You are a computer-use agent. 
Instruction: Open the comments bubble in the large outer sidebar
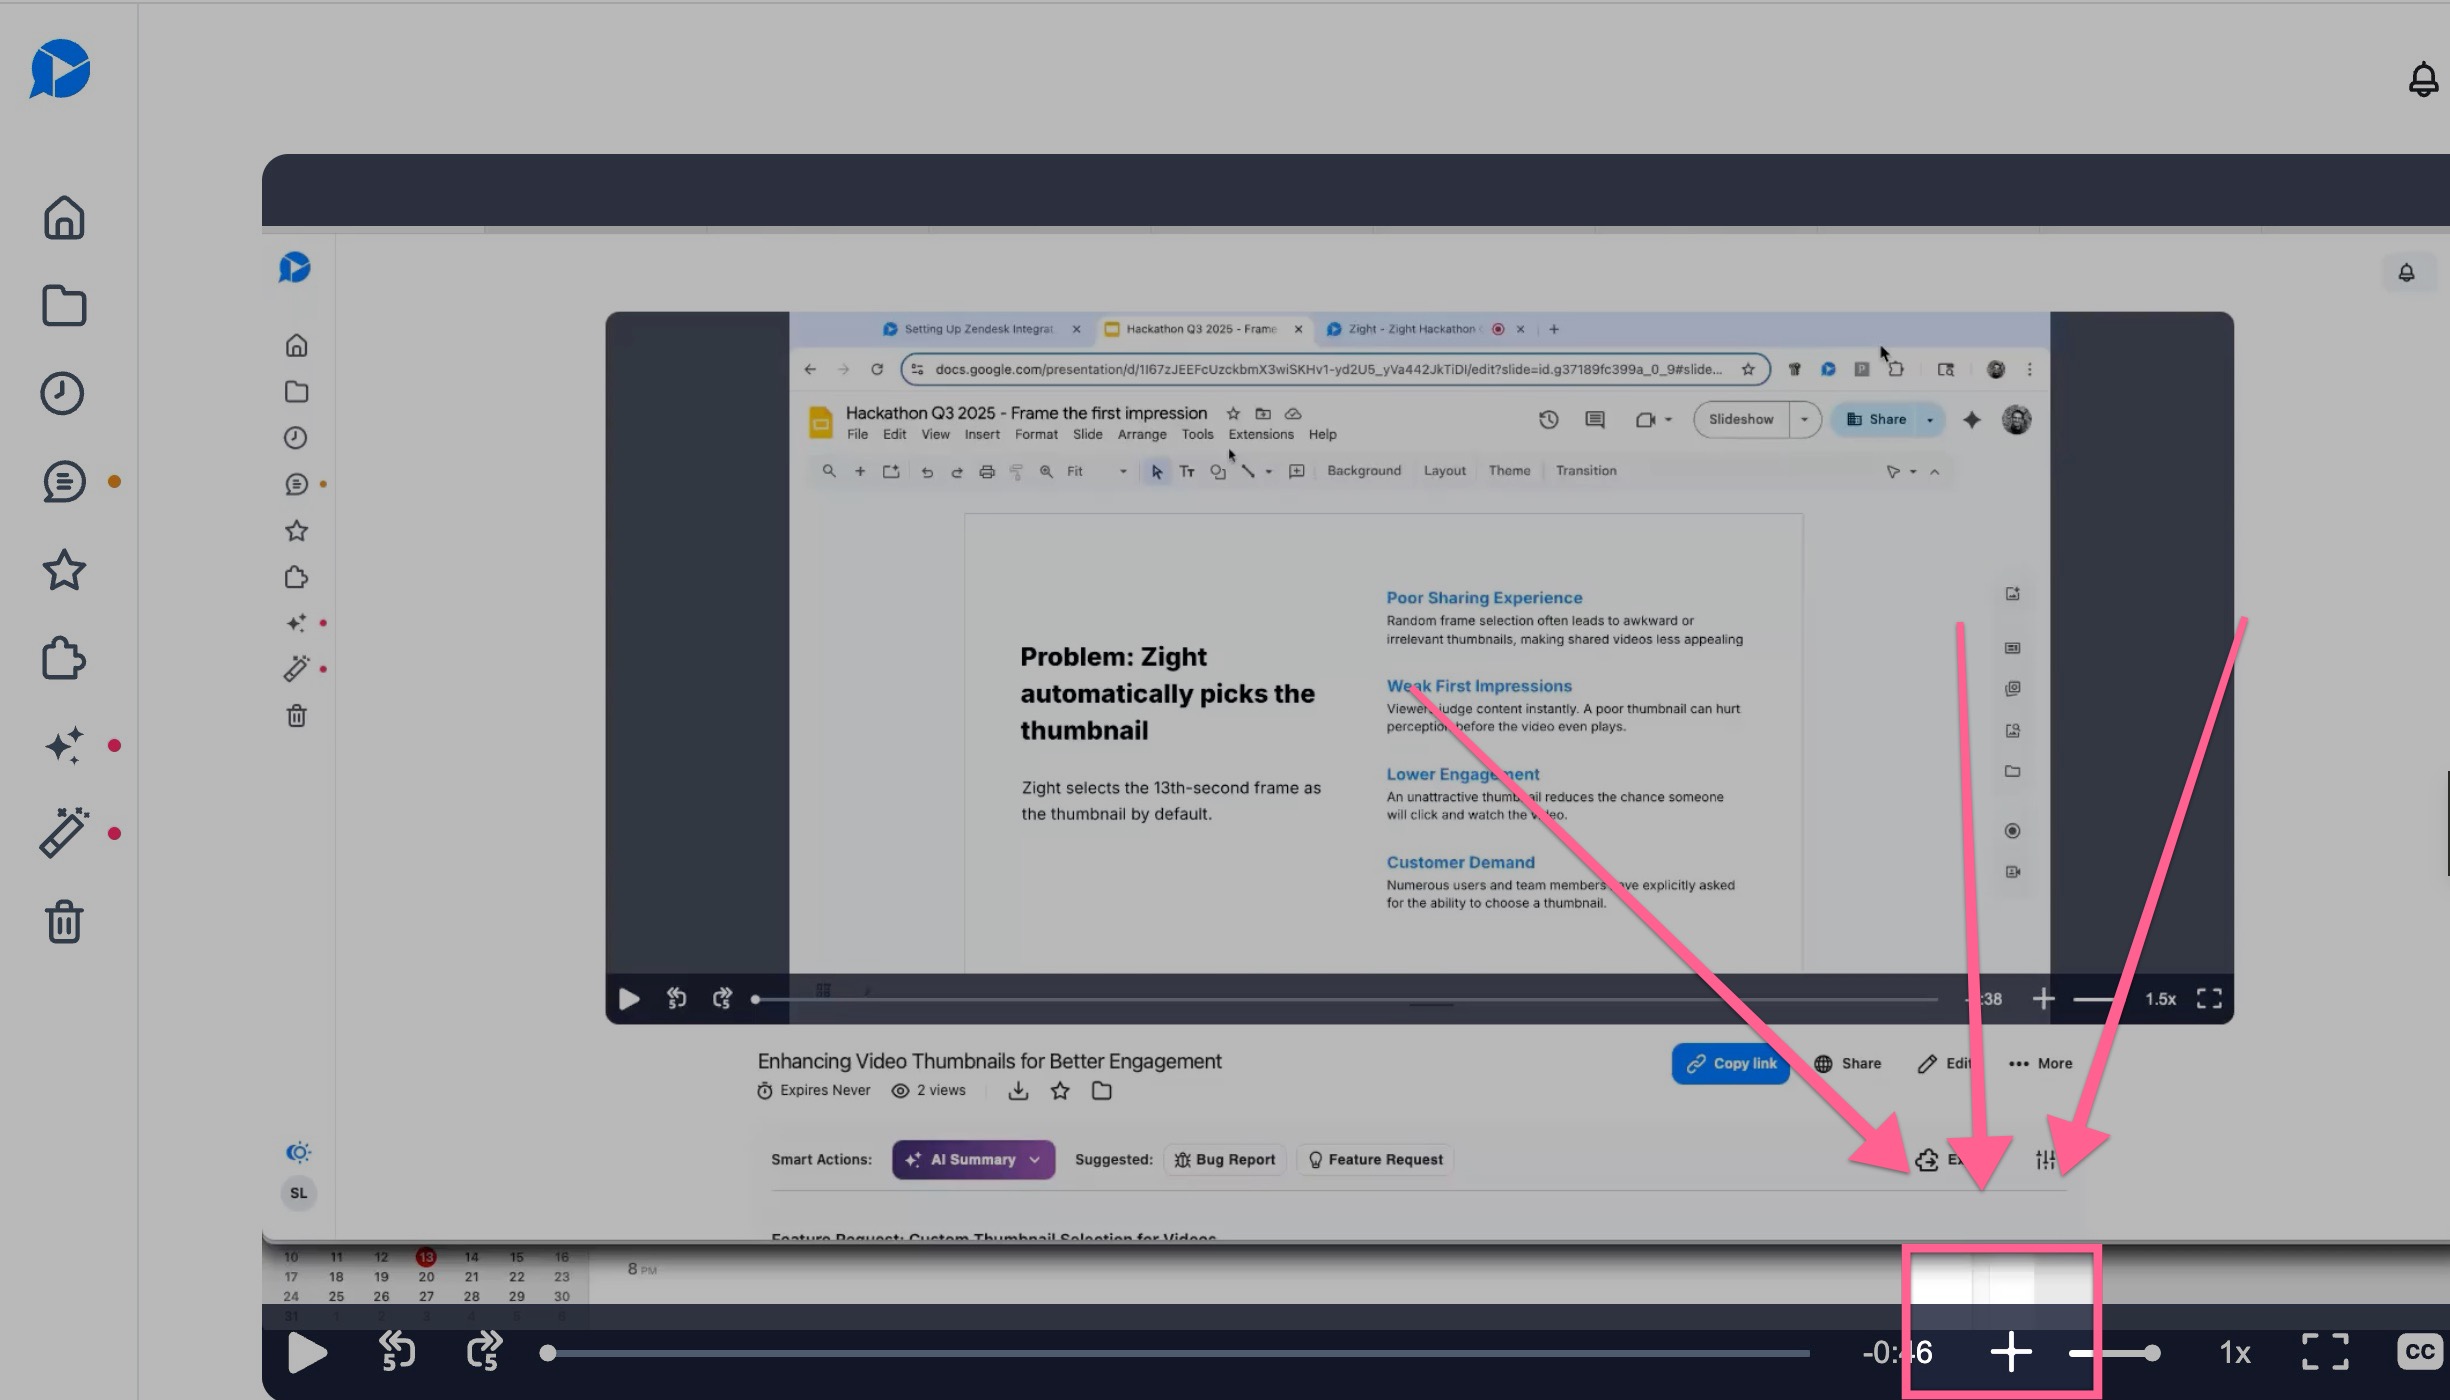[x=64, y=482]
